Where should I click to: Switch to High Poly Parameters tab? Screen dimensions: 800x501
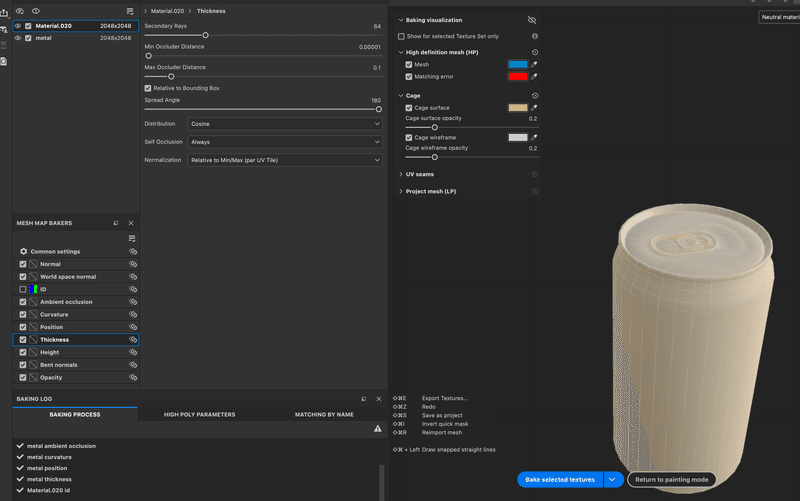click(199, 414)
